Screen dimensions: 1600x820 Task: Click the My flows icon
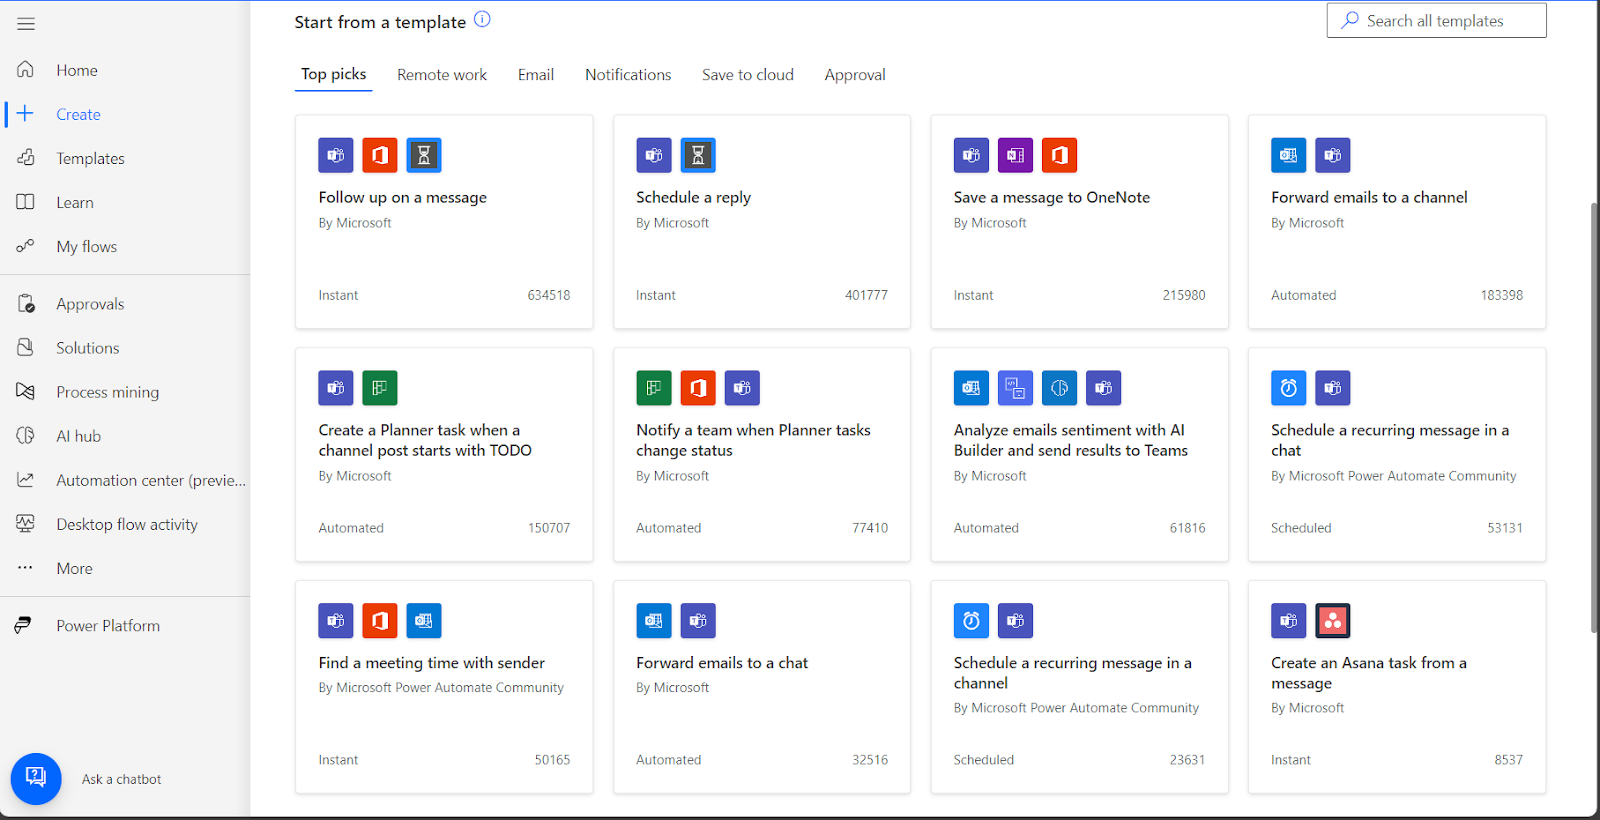(x=26, y=246)
